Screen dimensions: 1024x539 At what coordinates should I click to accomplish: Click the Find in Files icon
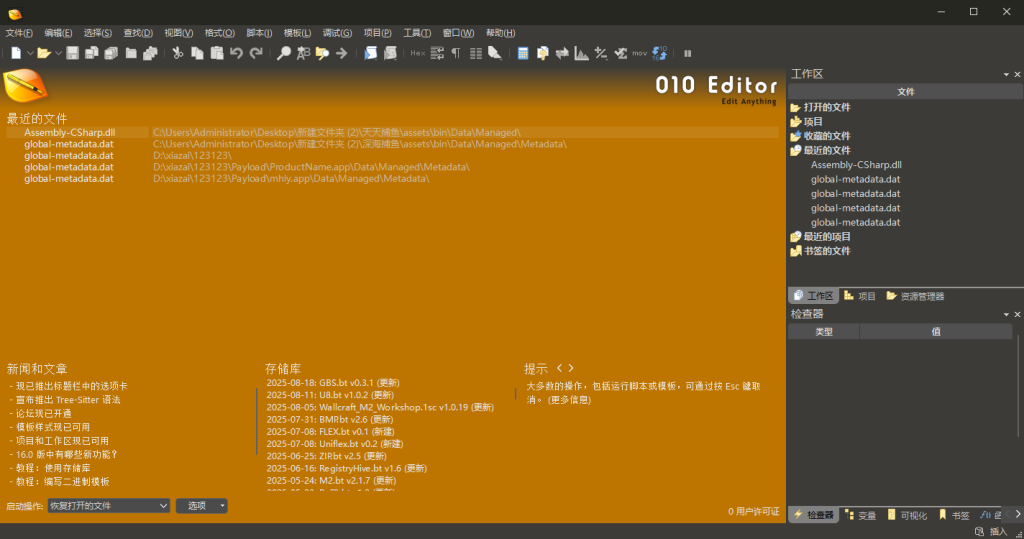point(323,54)
